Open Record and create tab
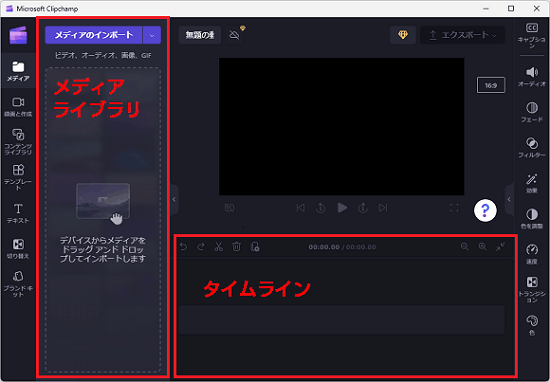The height and width of the screenshot is (382, 550). pyautogui.click(x=18, y=107)
